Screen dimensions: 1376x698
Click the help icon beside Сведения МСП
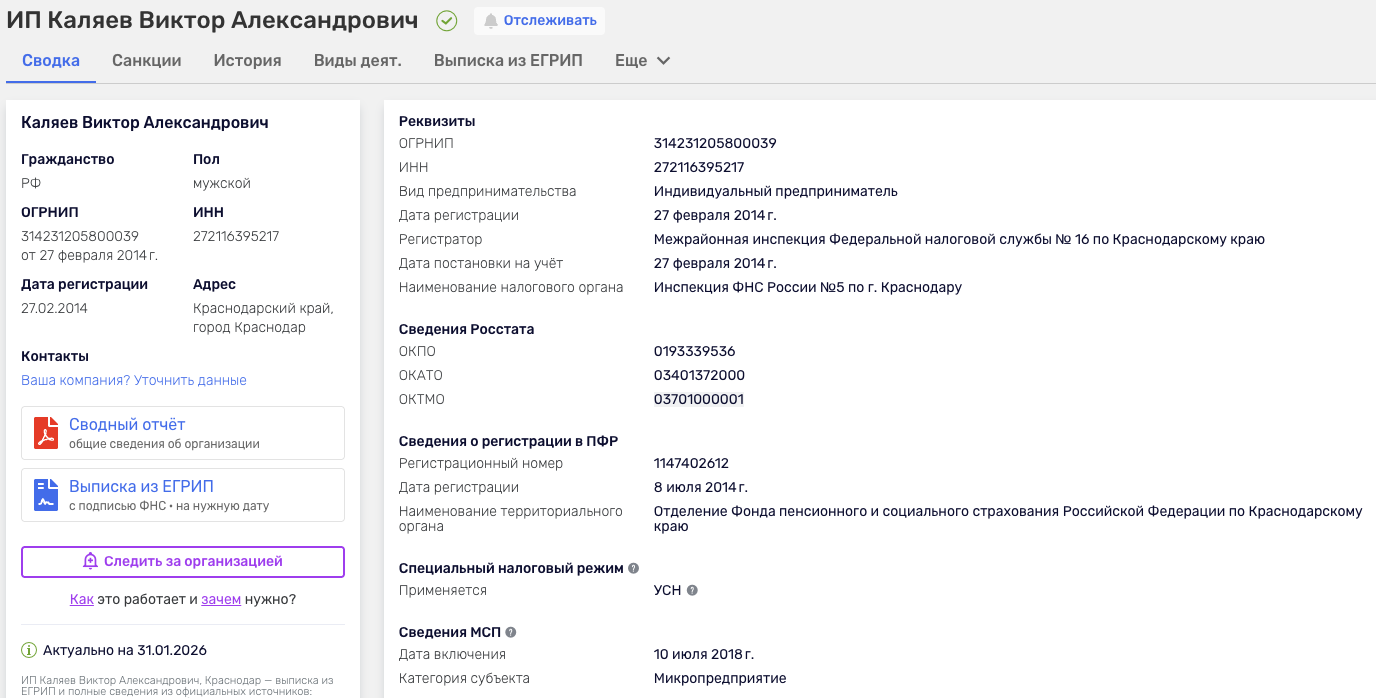pos(511,632)
